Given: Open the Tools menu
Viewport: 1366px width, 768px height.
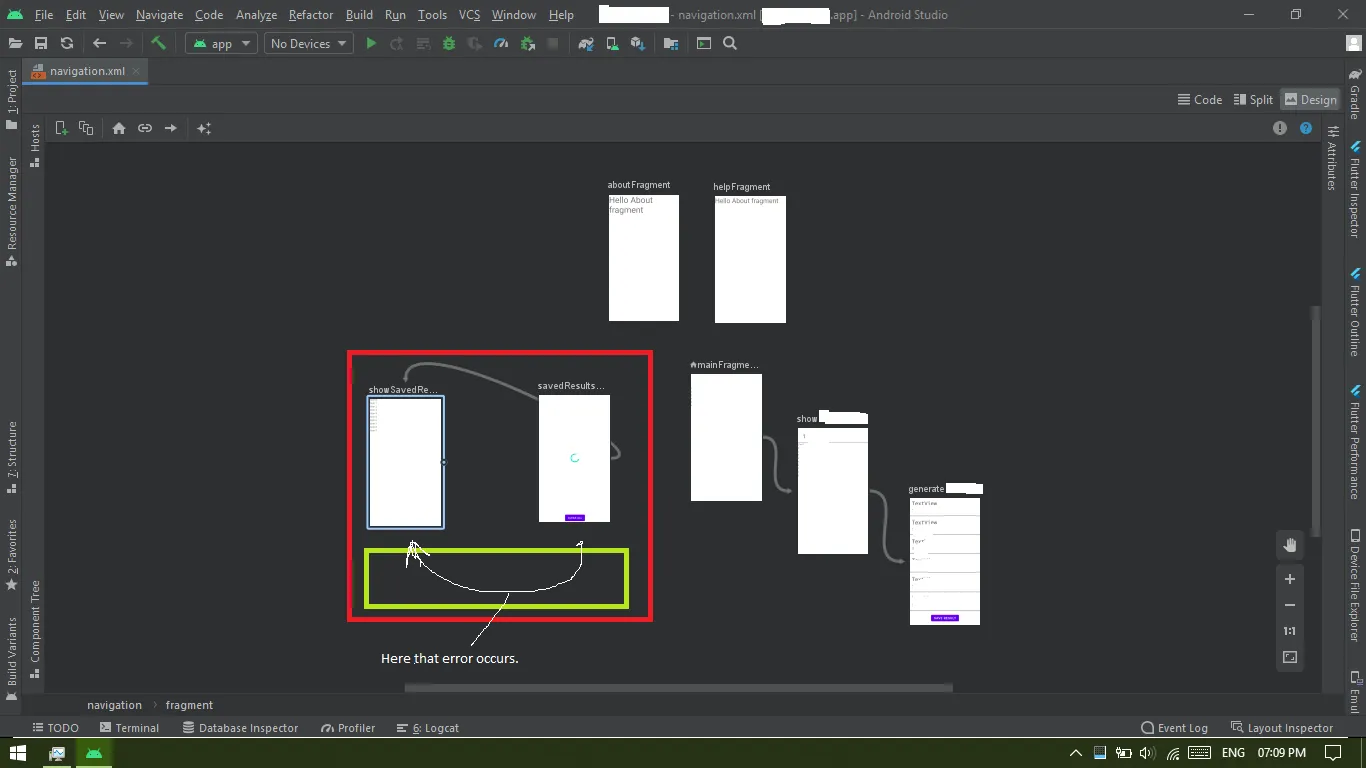Looking at the screenshot, I should point(432,15).
